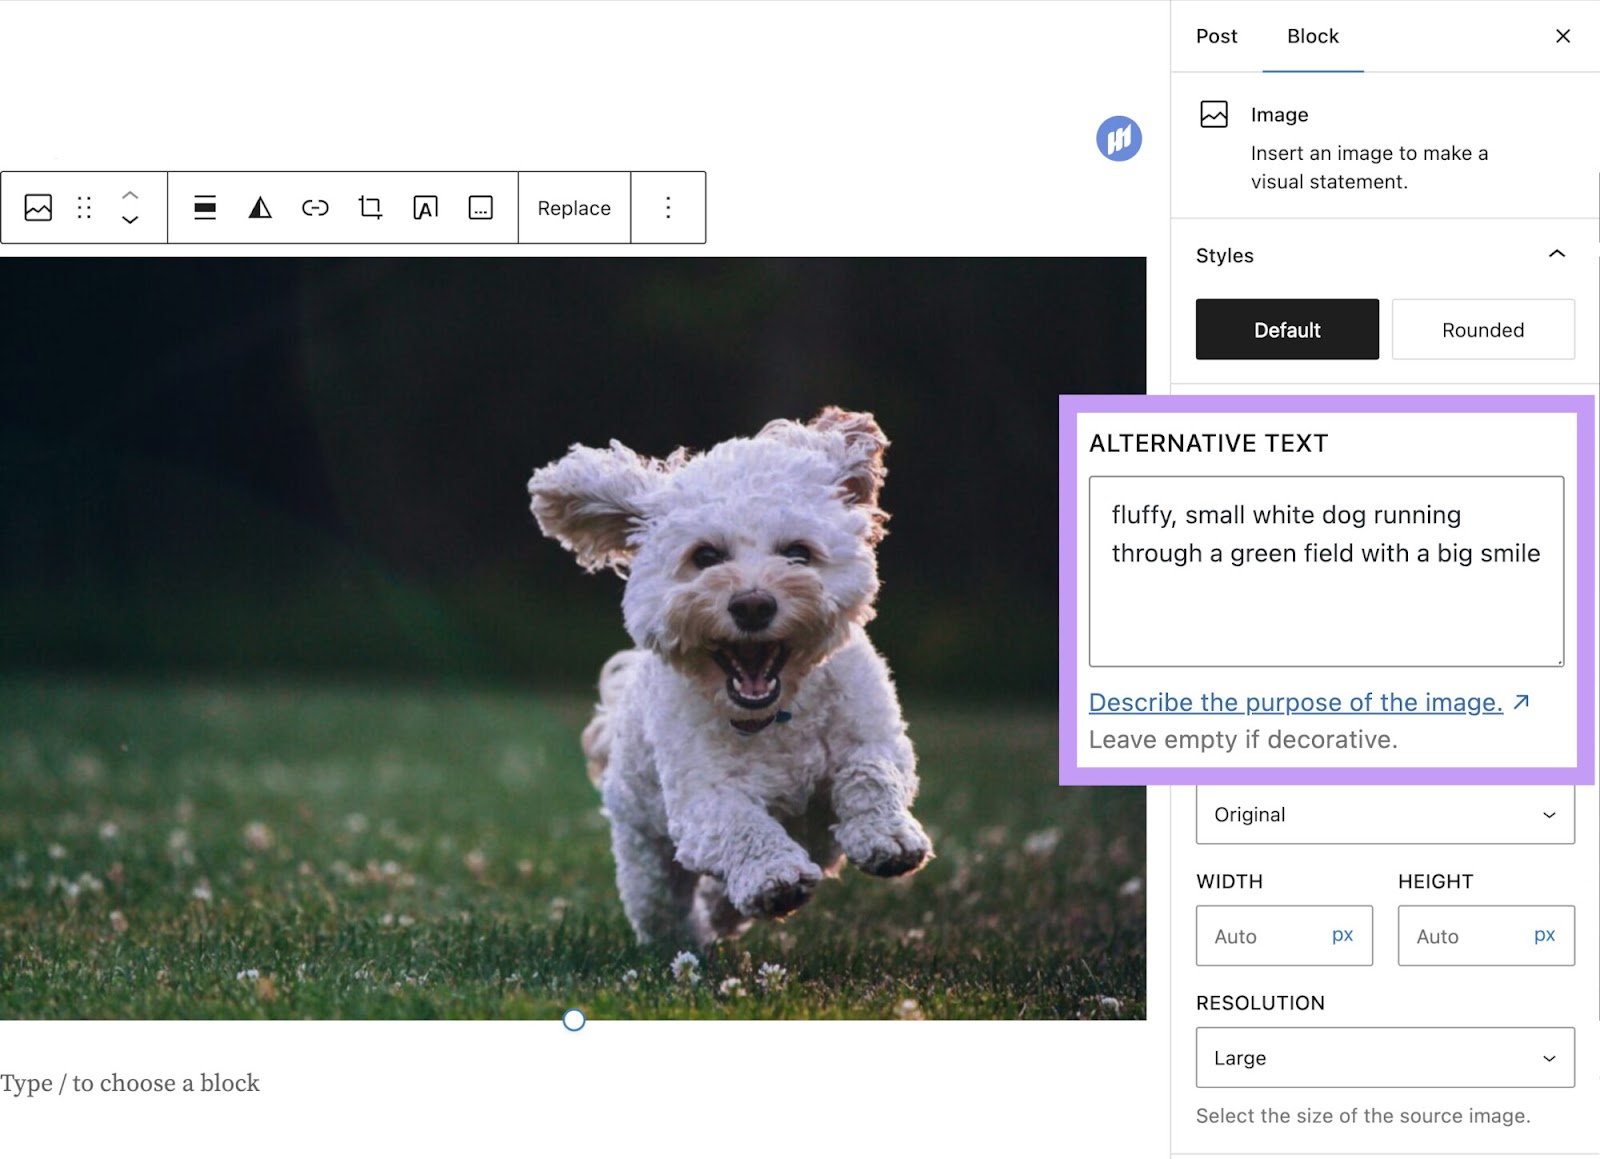The height and width of the screenshot is (1159, 1600).
Task: Open the Describe the purpose link
Action: [1296, 702]
